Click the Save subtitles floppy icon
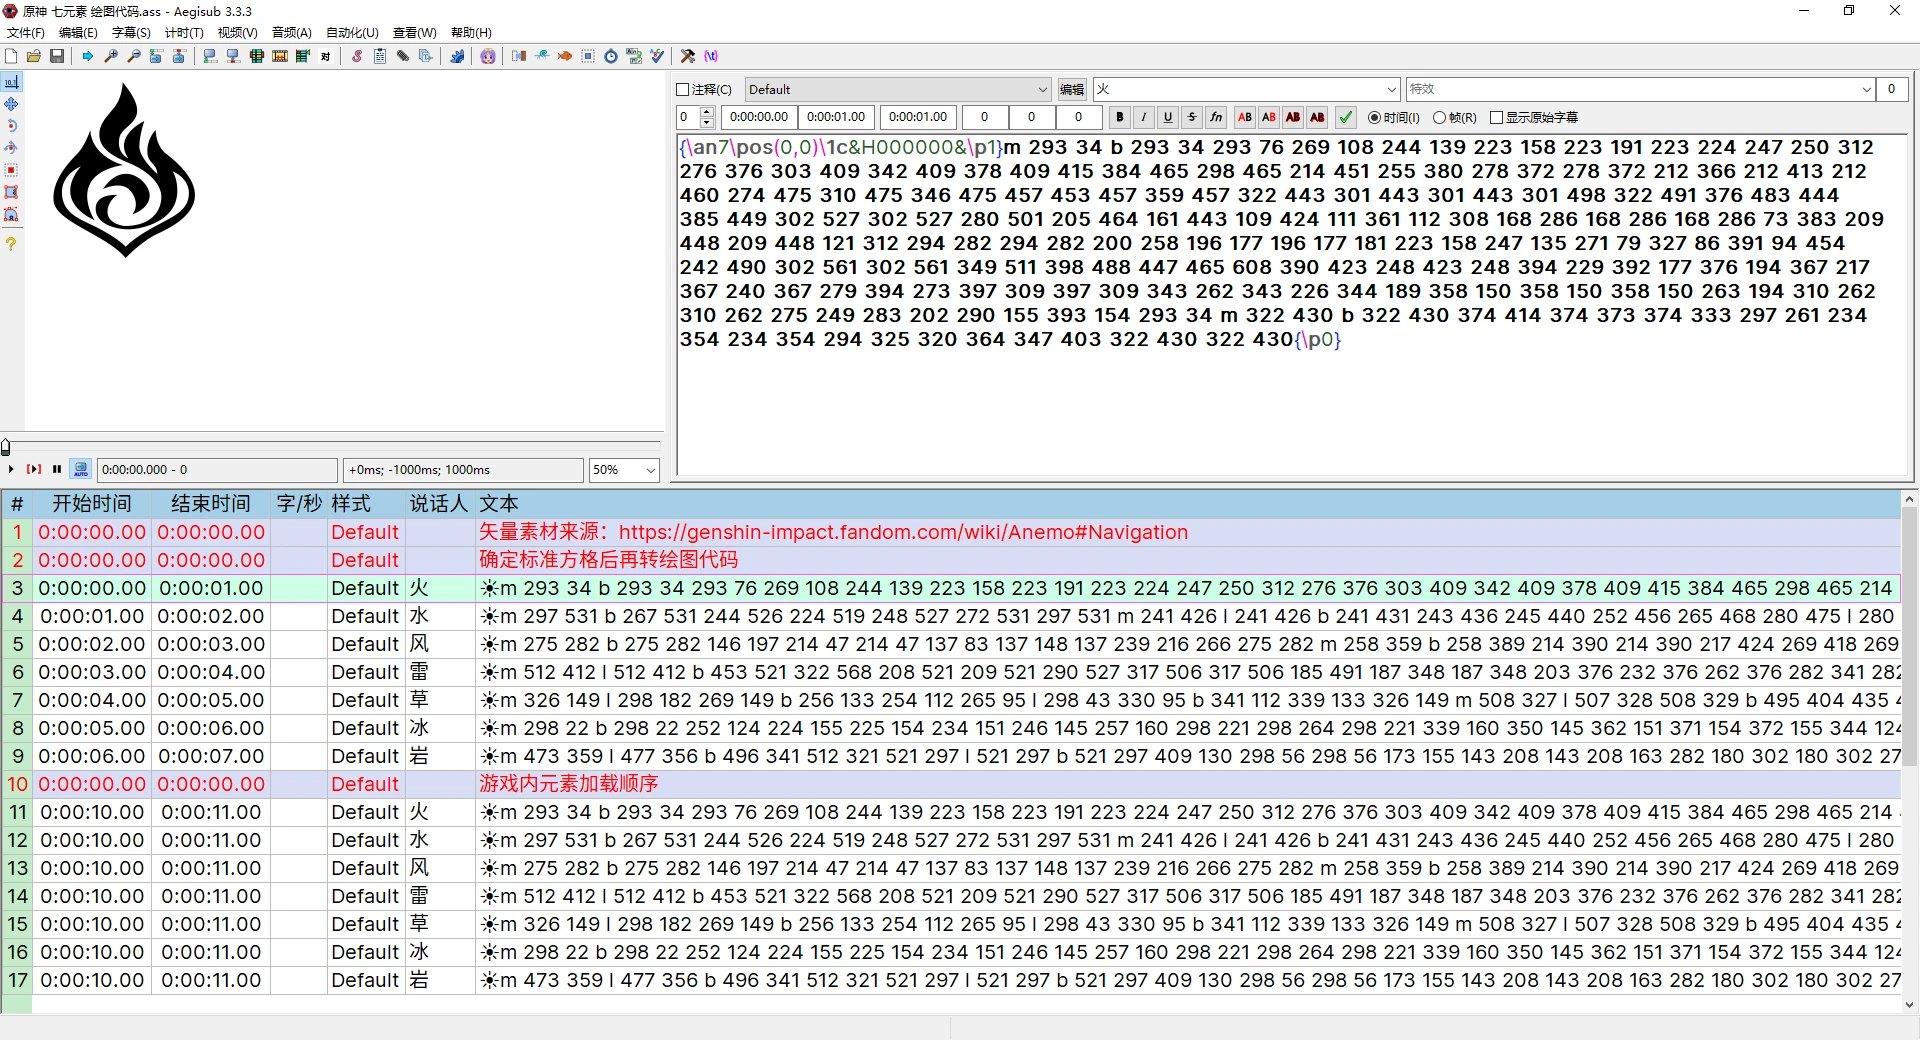The width and height of the screenshot is (1920, 1040). [57, 56]
